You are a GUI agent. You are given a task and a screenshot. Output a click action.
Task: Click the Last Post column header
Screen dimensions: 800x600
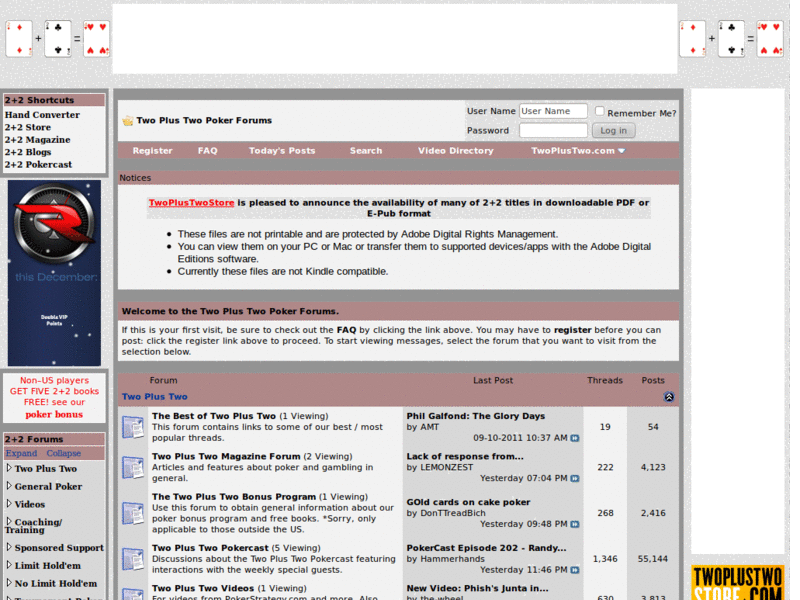click(493, 381)
